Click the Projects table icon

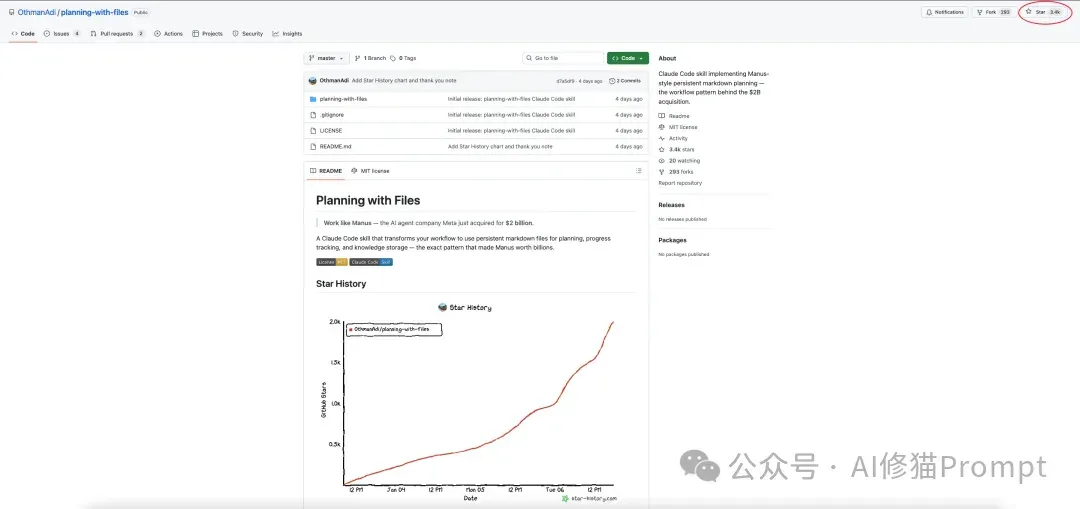[196, 33]
